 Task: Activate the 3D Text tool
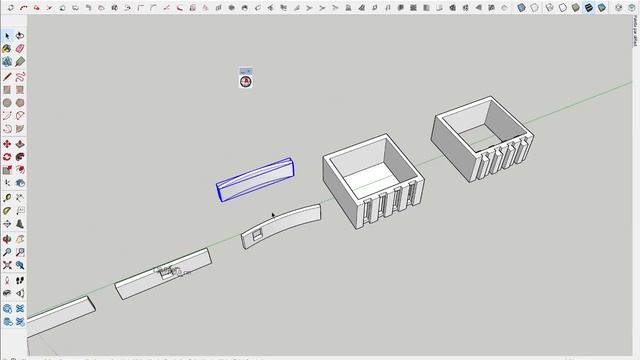(x=20, y=224)
